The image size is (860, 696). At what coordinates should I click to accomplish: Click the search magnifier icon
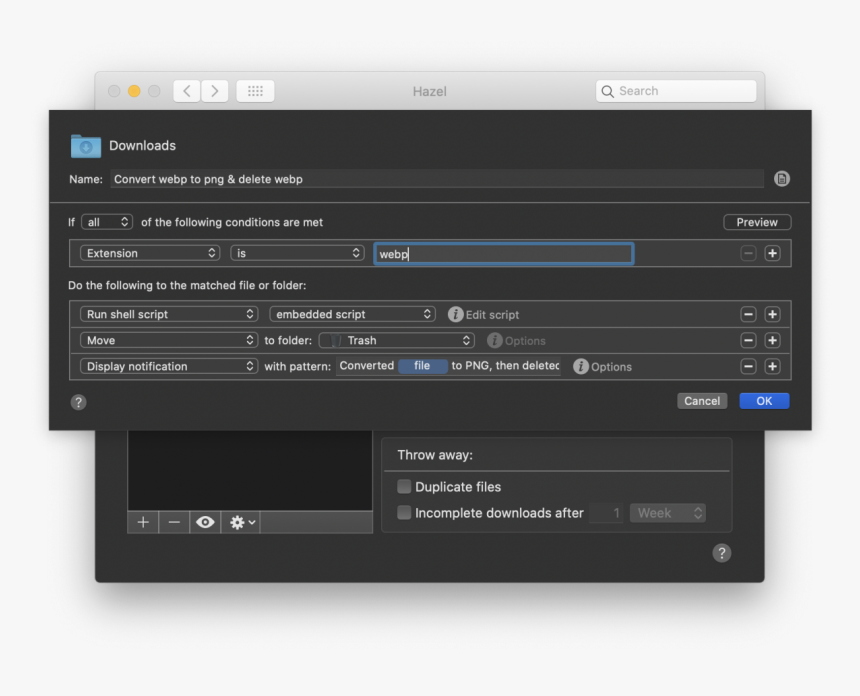tap(607, 91)
